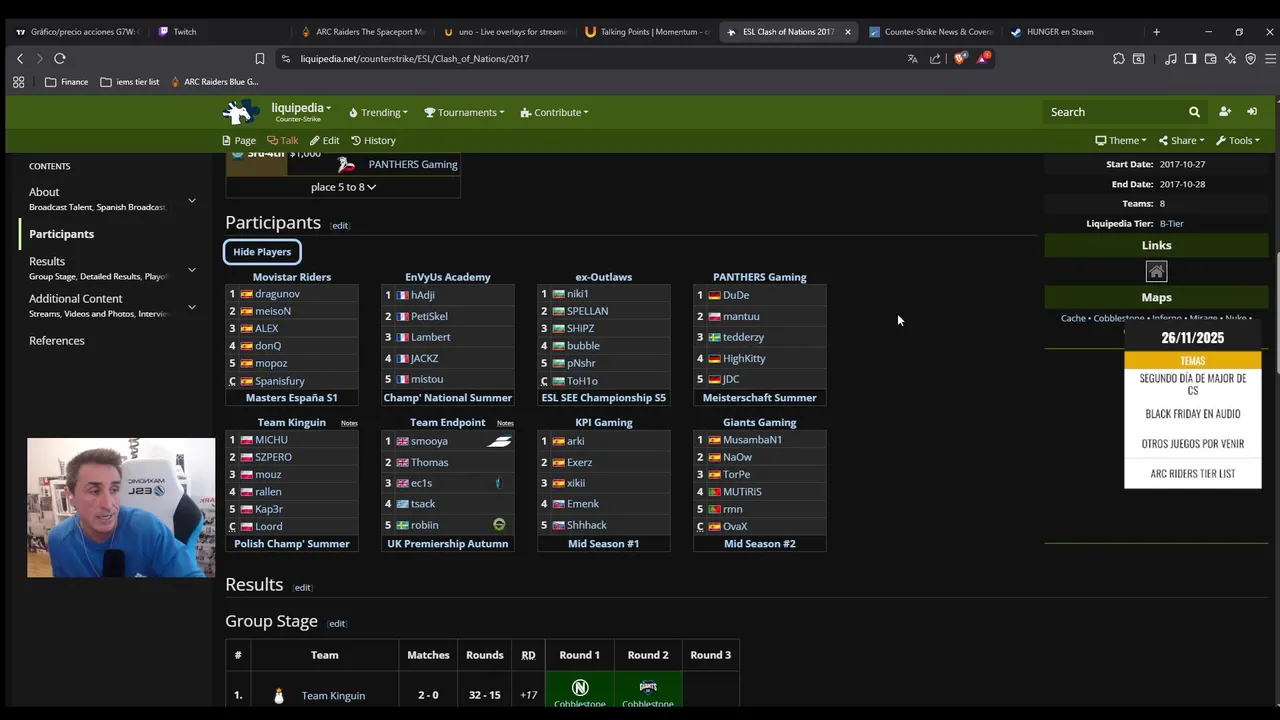The width and height of the screenshot is (1280, 720).
Task: Open the extensions puzzle icon
Action: point(1119,59)
